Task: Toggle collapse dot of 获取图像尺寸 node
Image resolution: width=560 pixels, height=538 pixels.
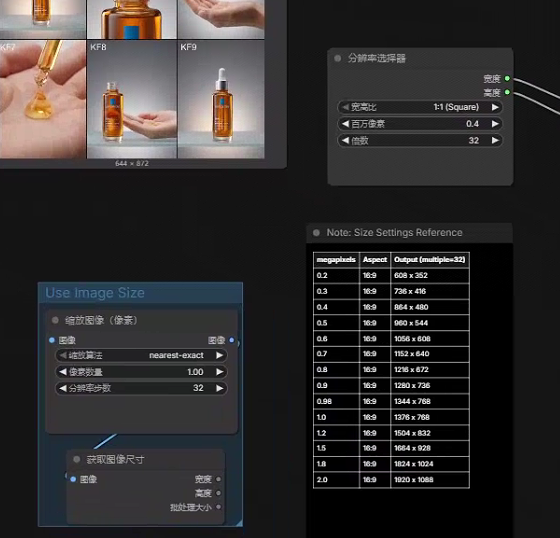Action: pyautogui.click(x=76, y=459)
